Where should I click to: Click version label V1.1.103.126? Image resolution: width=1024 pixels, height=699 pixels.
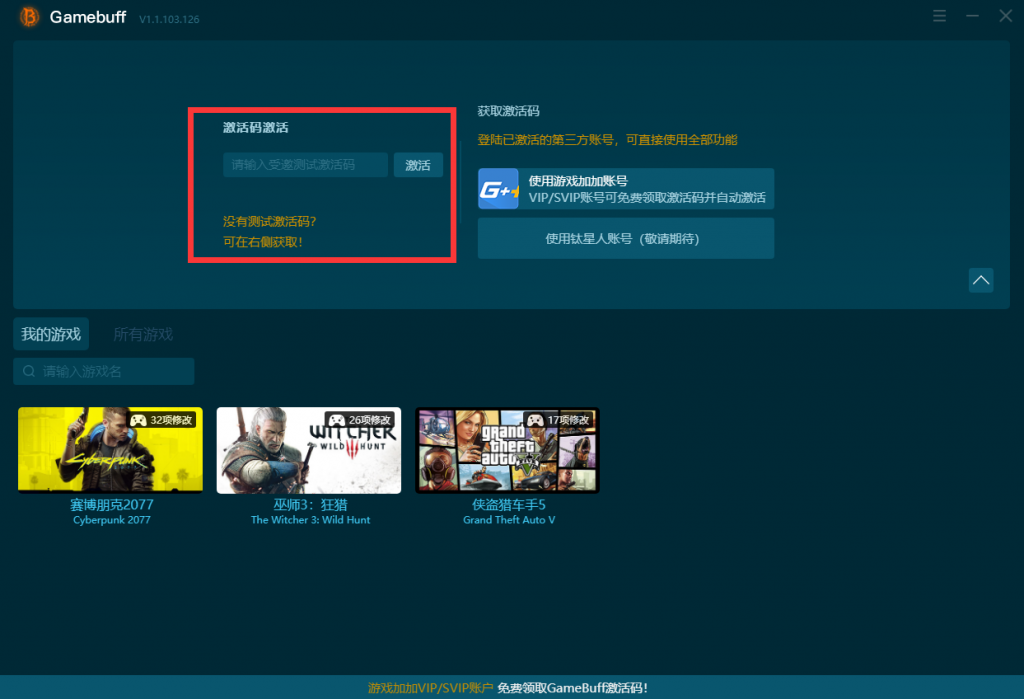coord(169,20)
